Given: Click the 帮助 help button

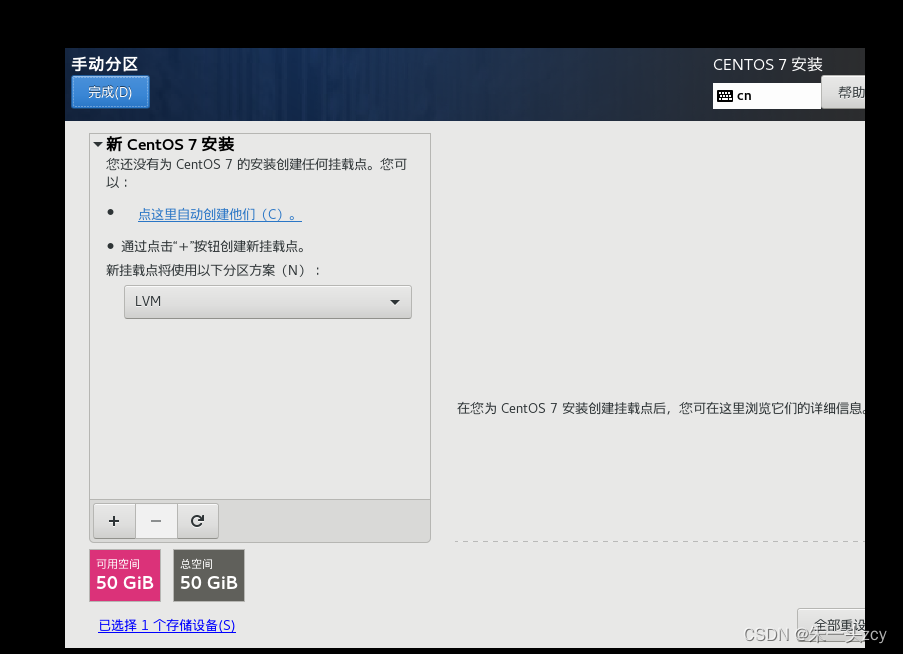Looking at the screenshot, I should pos(844,92).
